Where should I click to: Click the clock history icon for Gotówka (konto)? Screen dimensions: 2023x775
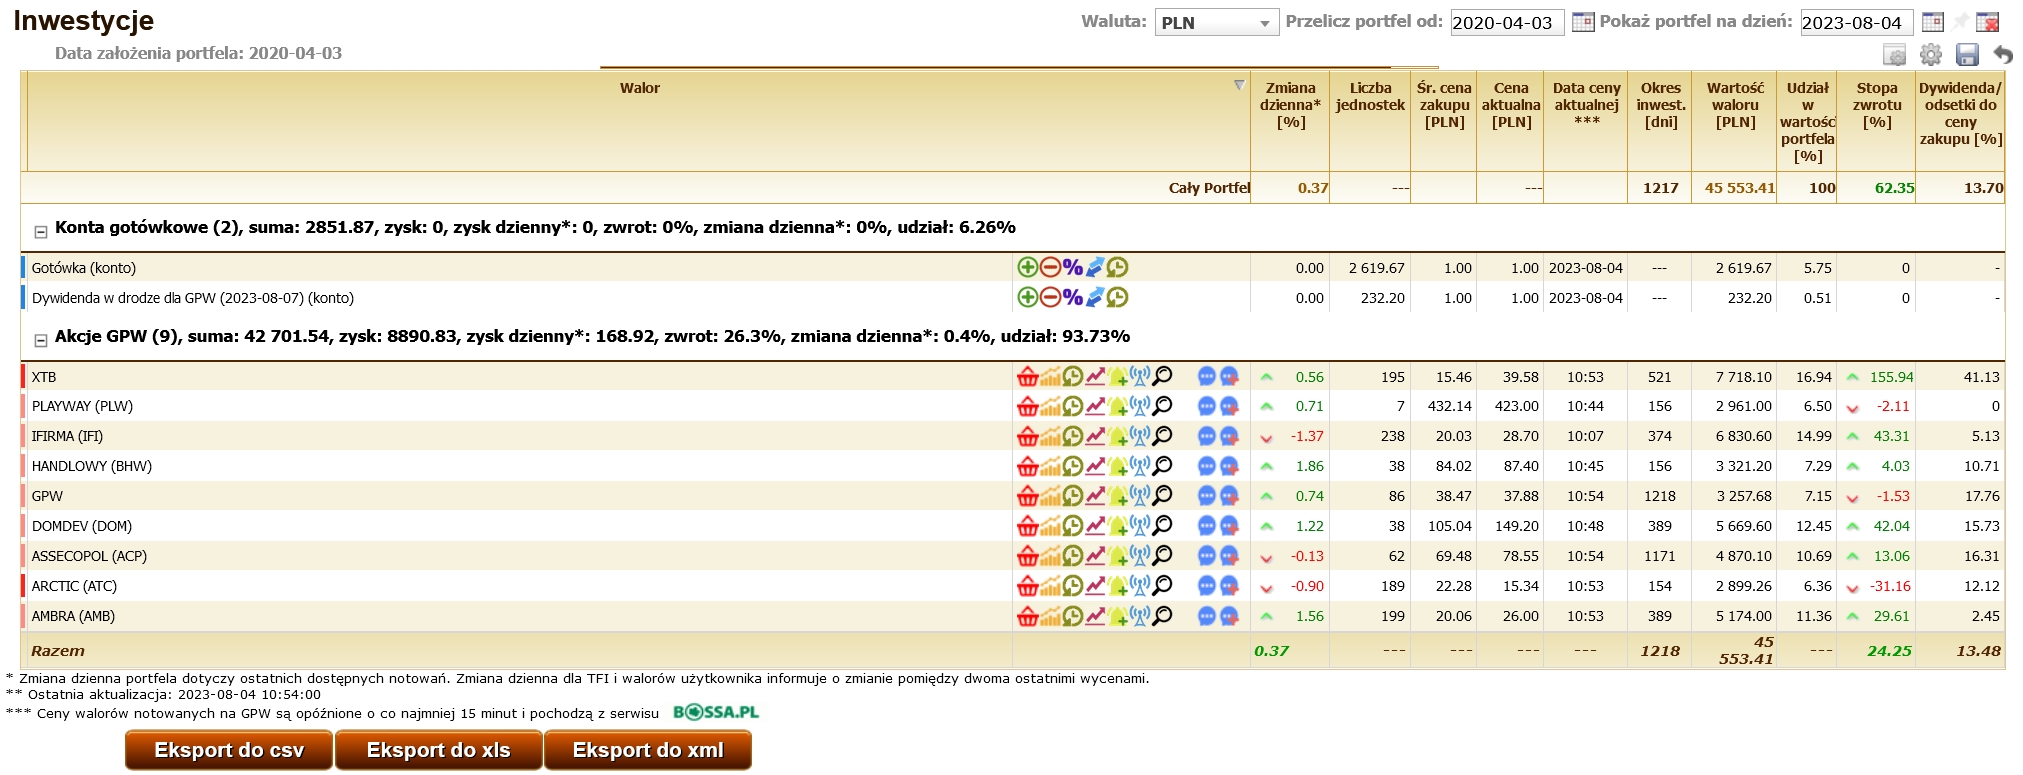point(1118,267)
